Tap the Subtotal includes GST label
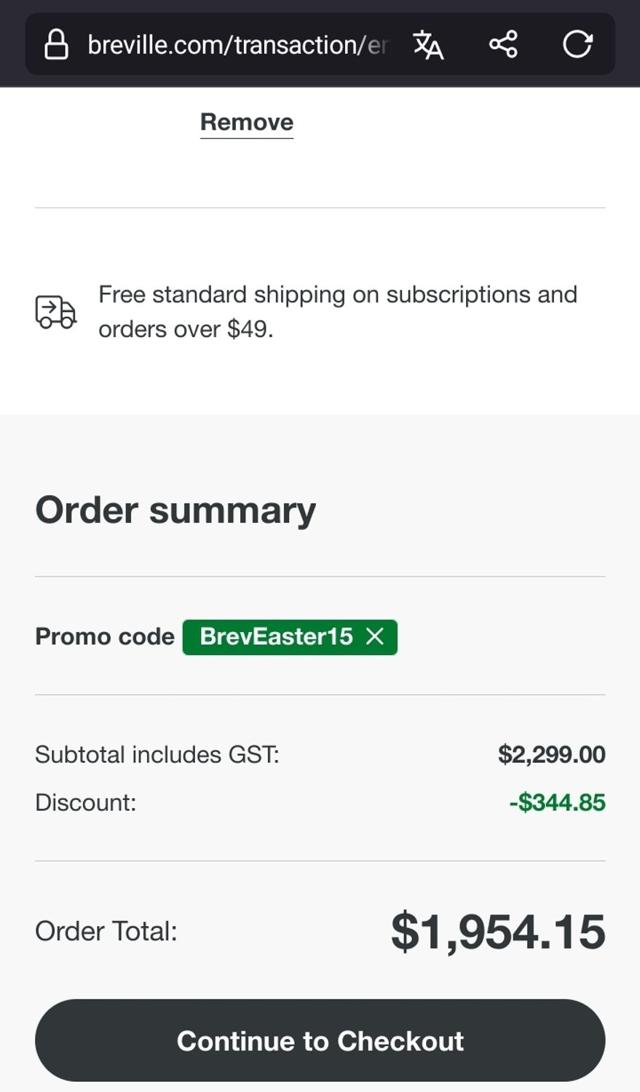 [157, 754]
